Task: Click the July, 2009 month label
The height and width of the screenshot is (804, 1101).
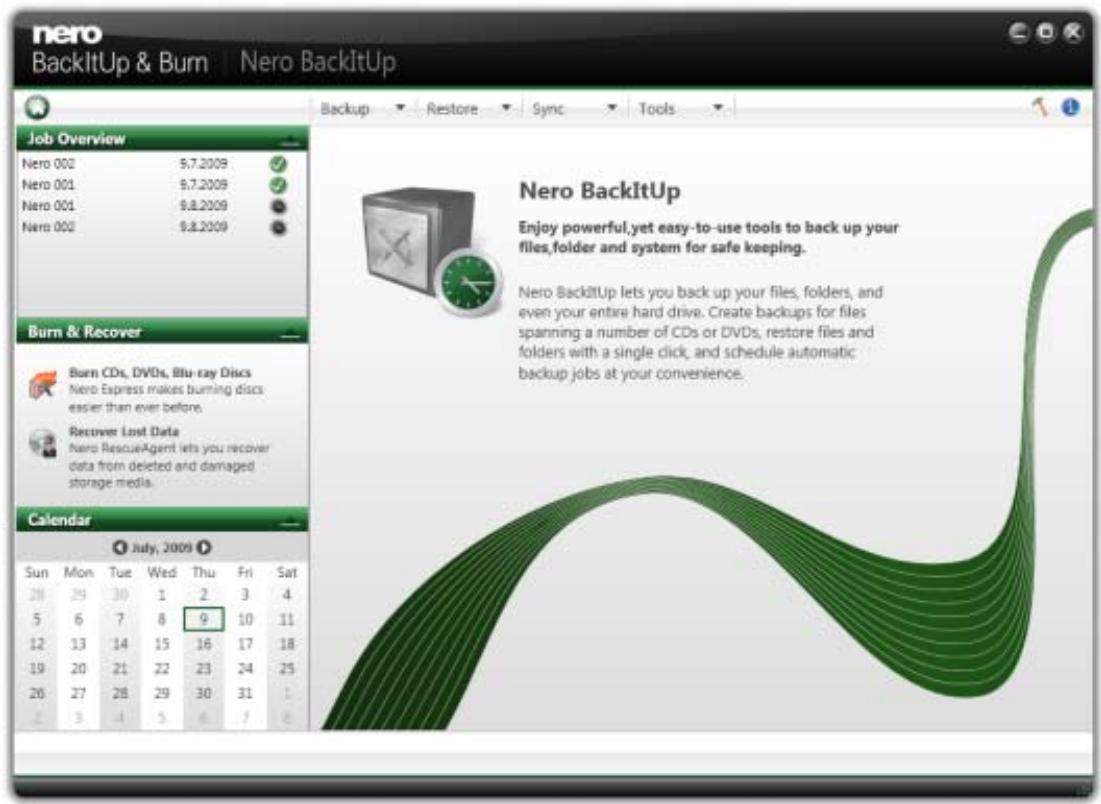Action: (161, 548)
